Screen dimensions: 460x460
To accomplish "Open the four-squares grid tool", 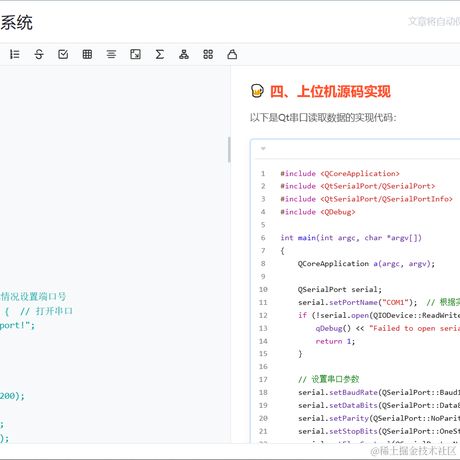I will pyautogui.click(x=208, y=54).
